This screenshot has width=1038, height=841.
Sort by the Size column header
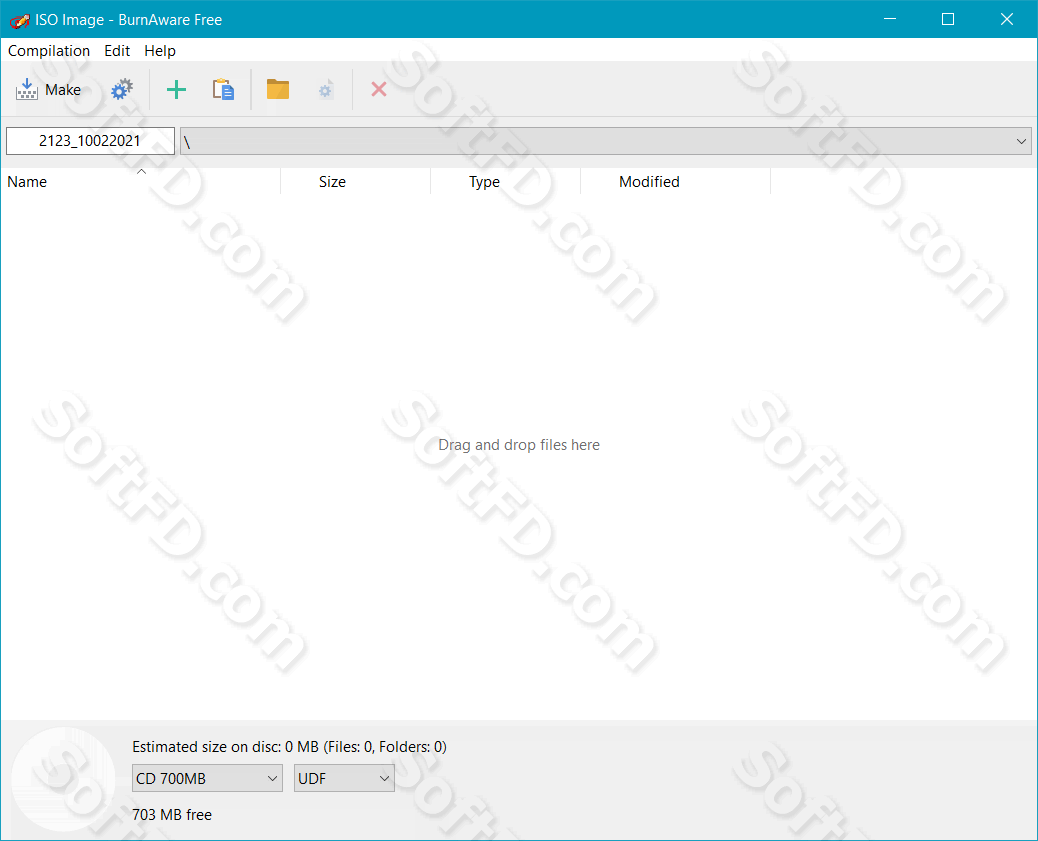355,181
